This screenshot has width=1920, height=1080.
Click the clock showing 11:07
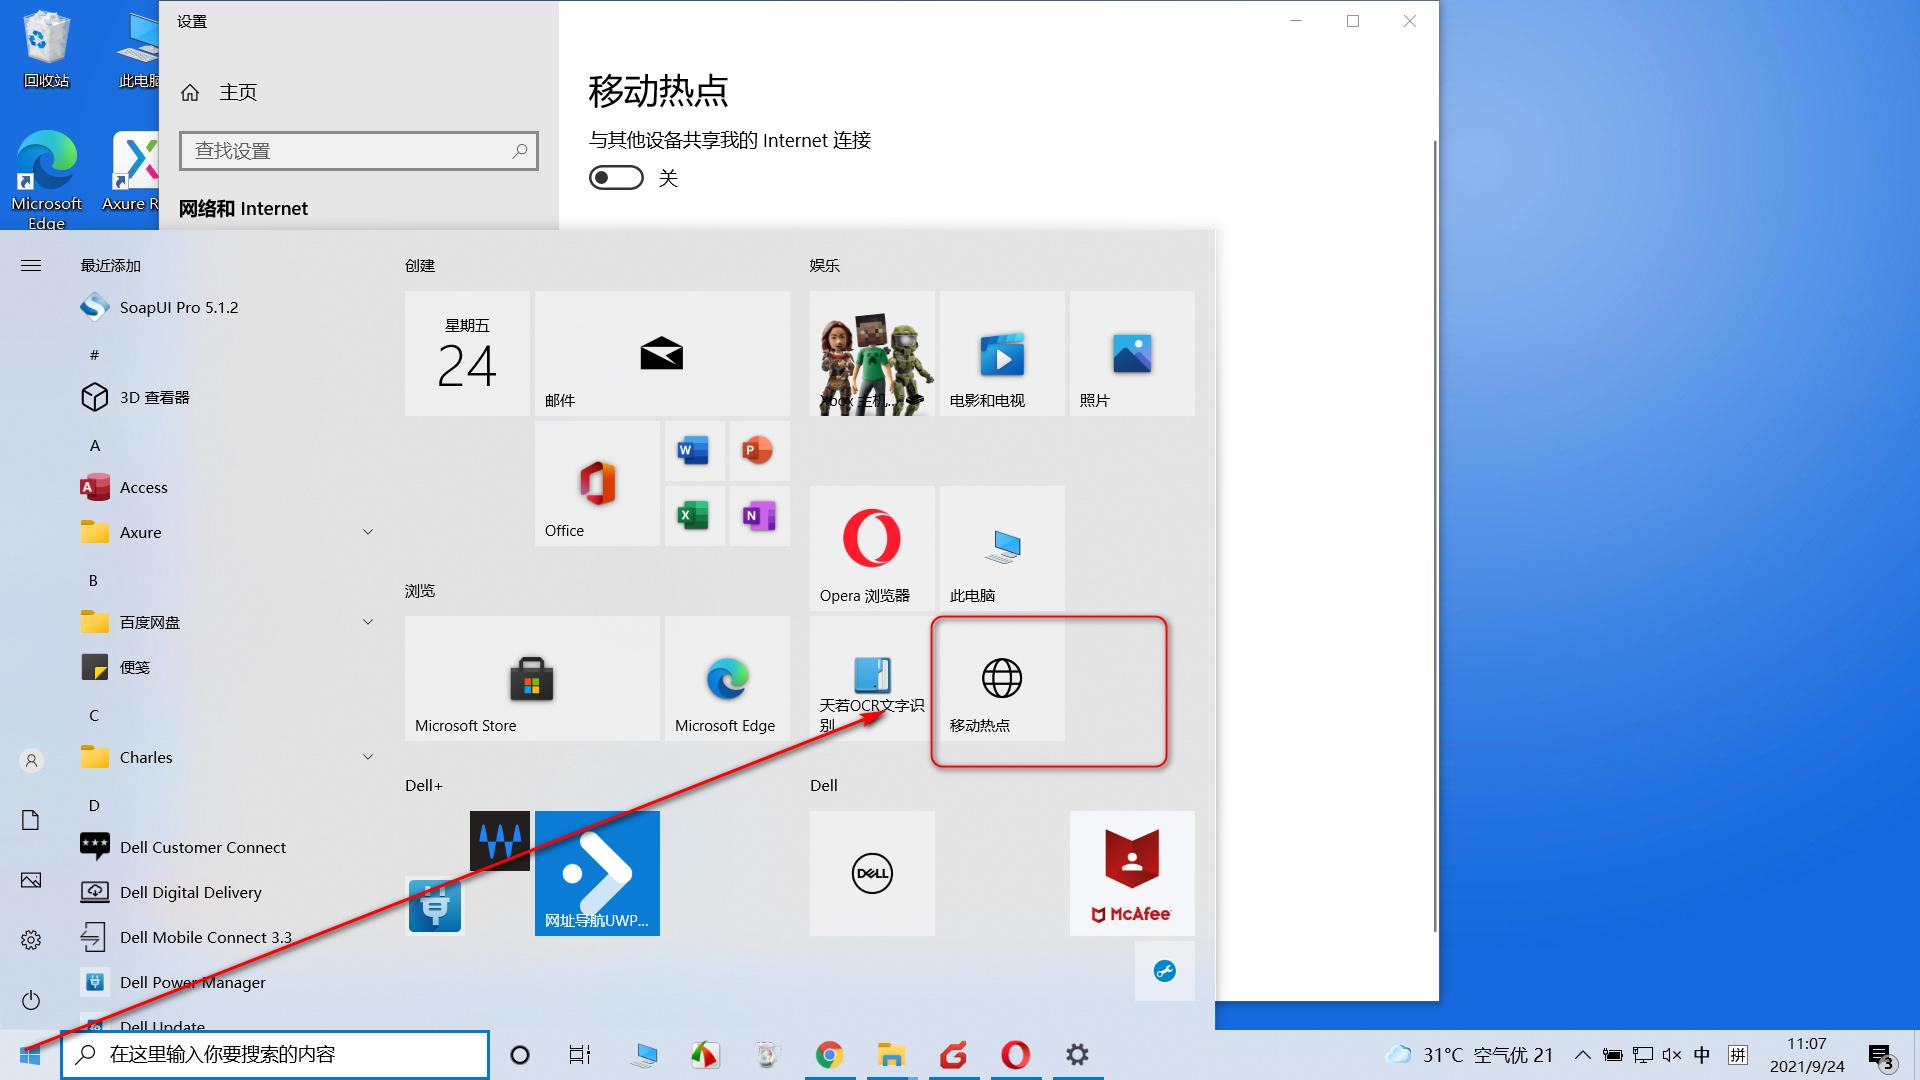pyautogui.click(x=1807, y=1055)
